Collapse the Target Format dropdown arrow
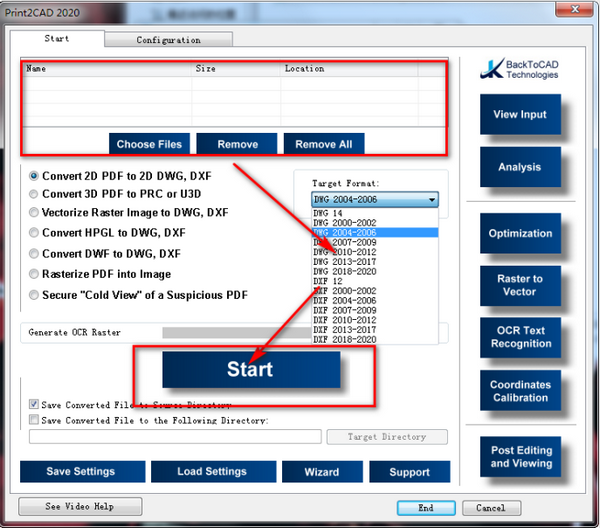 tap(432, 199)
